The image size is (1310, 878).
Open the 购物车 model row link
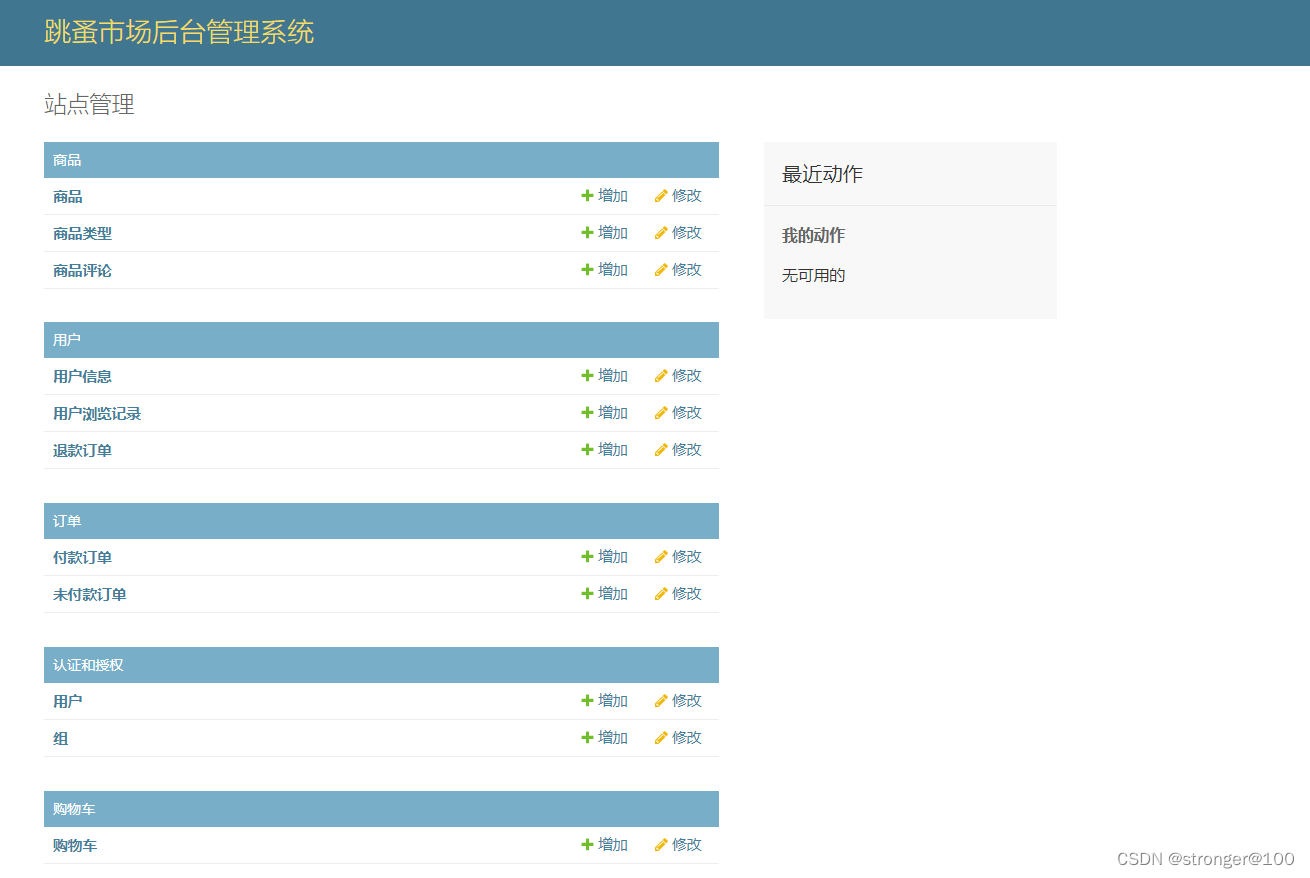[75, 846]
